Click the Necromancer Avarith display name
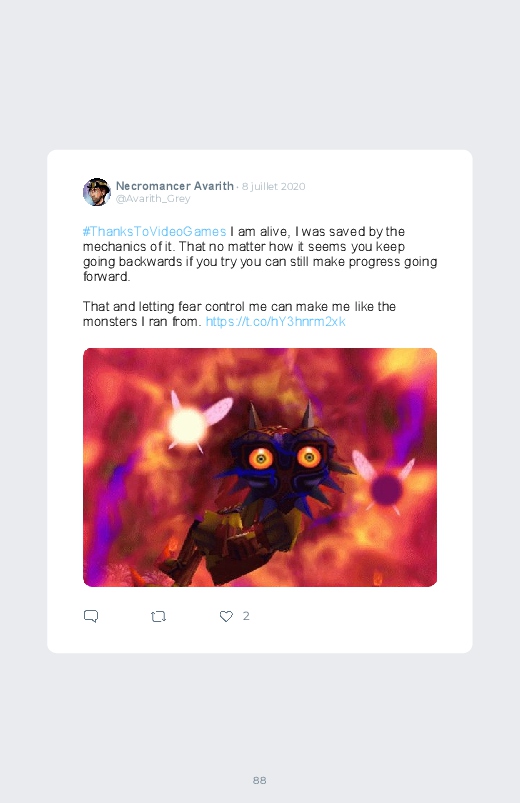Screen dimensions: 520x803 pyautogui.click(x=175, y=186)
